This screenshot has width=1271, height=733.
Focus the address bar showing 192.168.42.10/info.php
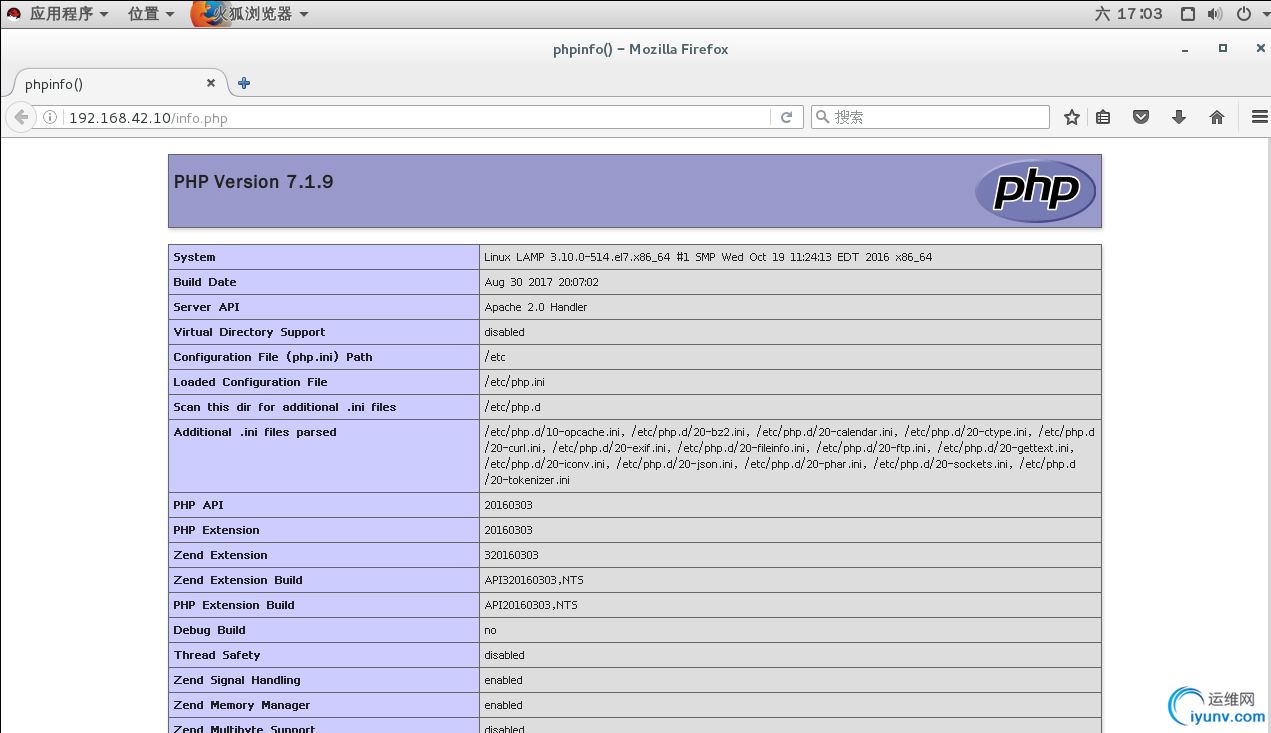point(418,118)
